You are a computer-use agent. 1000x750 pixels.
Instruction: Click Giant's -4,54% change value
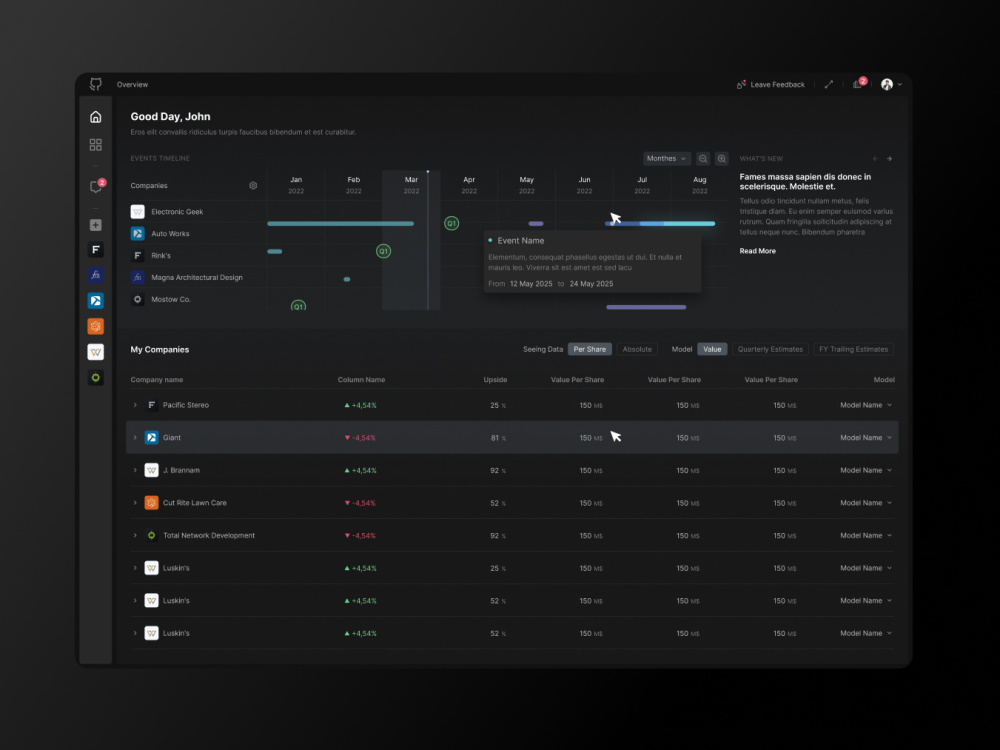tap(360, 438)
